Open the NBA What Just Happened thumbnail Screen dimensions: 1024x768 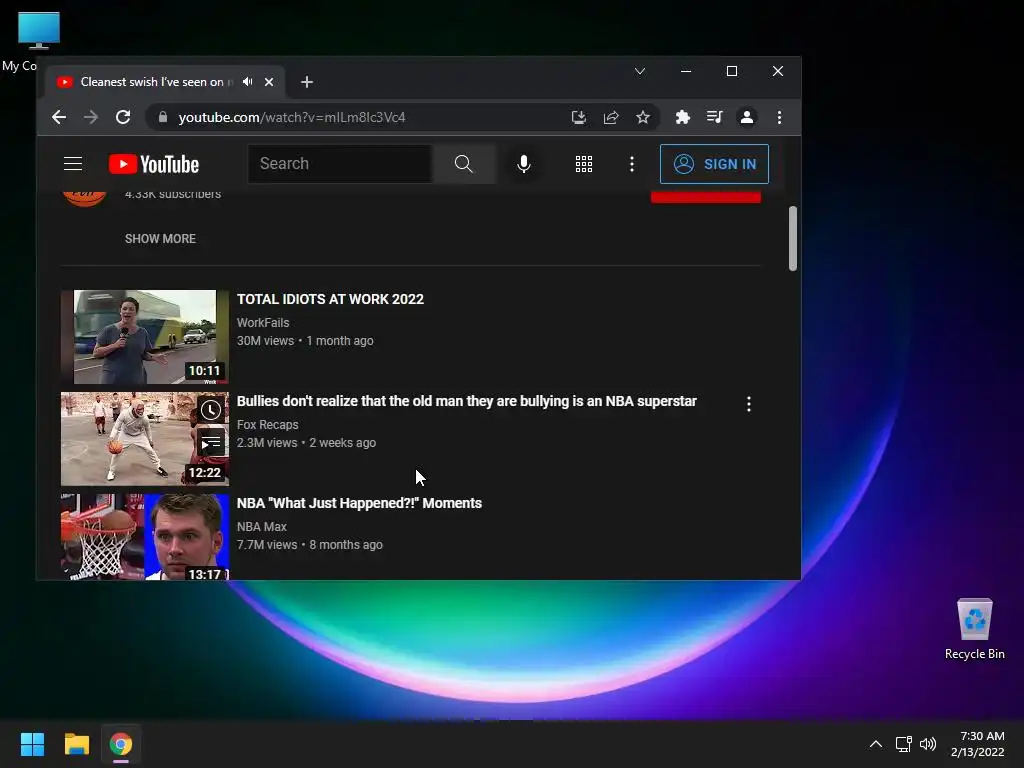click(x=145, y=537)
